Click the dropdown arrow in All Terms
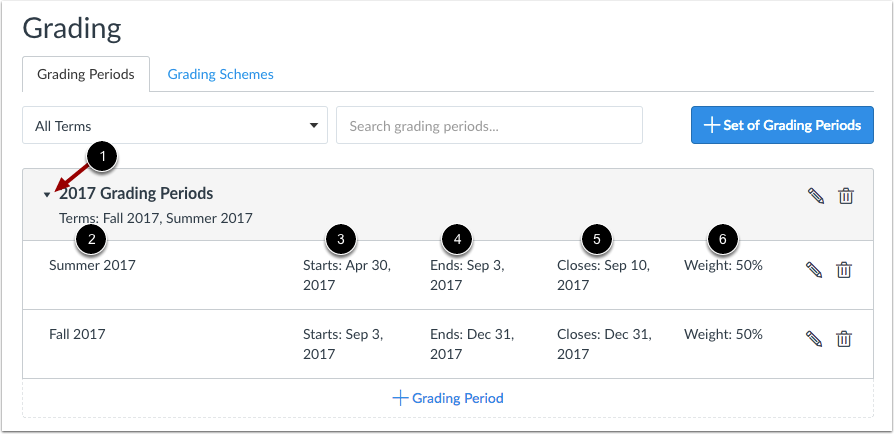Image resolution: width=894 pixels, height=434 pixels. (x=314, y=125)
